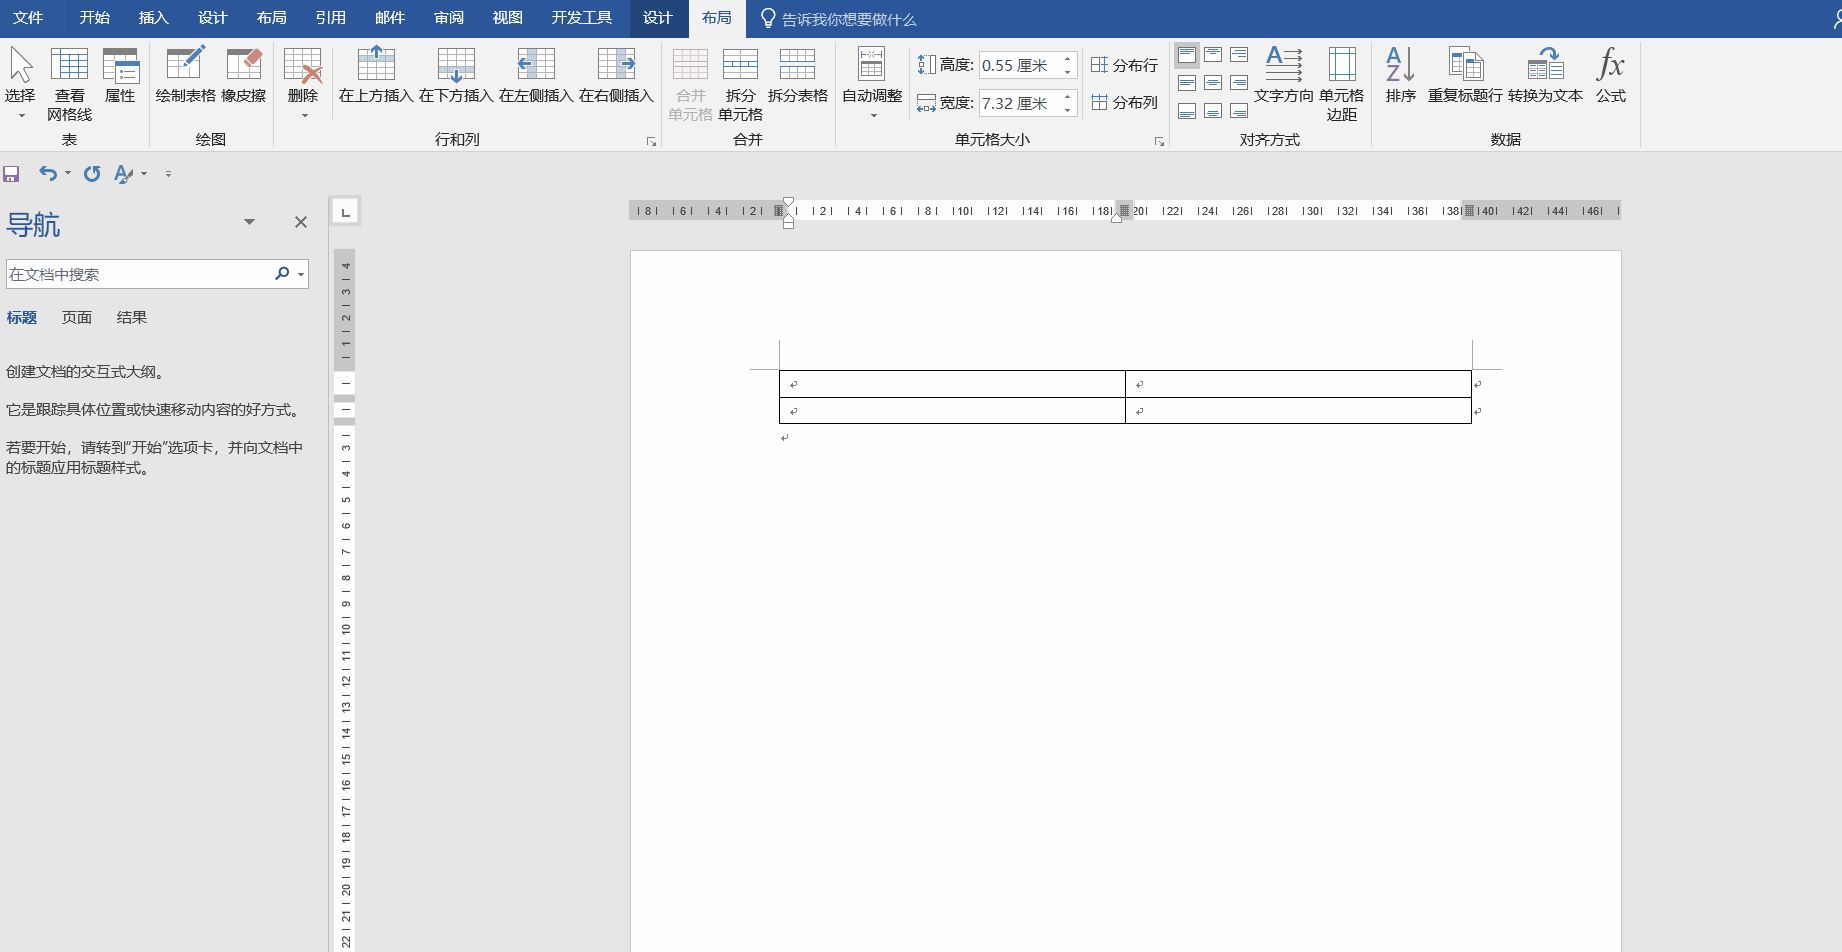Select the Eraser table tool

tap(244, 75)
